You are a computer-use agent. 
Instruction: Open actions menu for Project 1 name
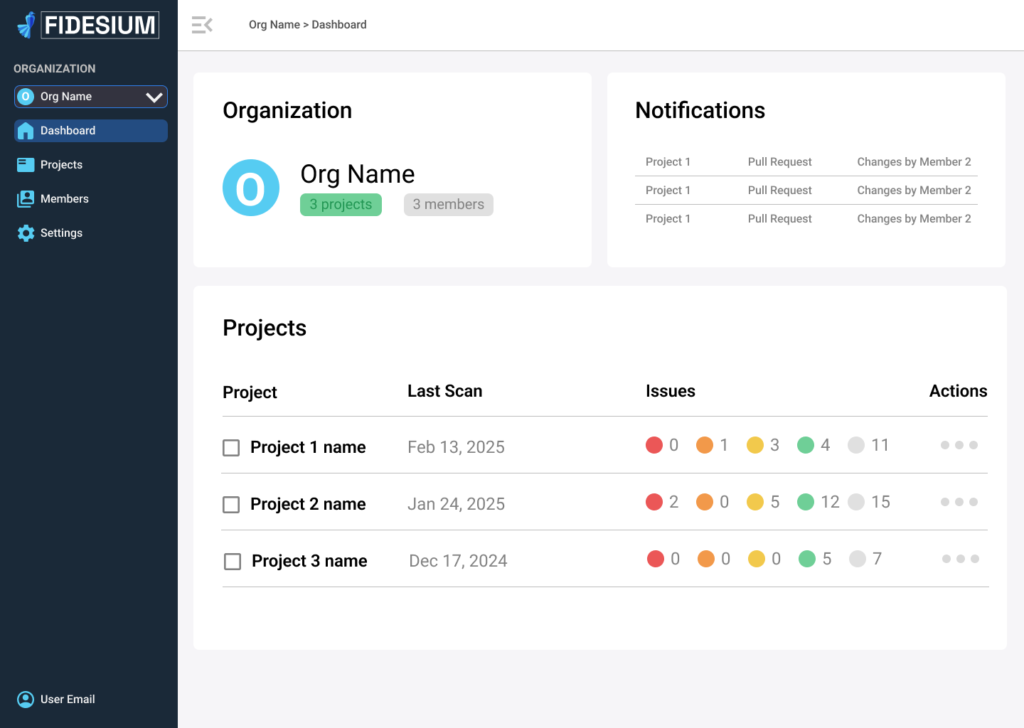point(959,445)
